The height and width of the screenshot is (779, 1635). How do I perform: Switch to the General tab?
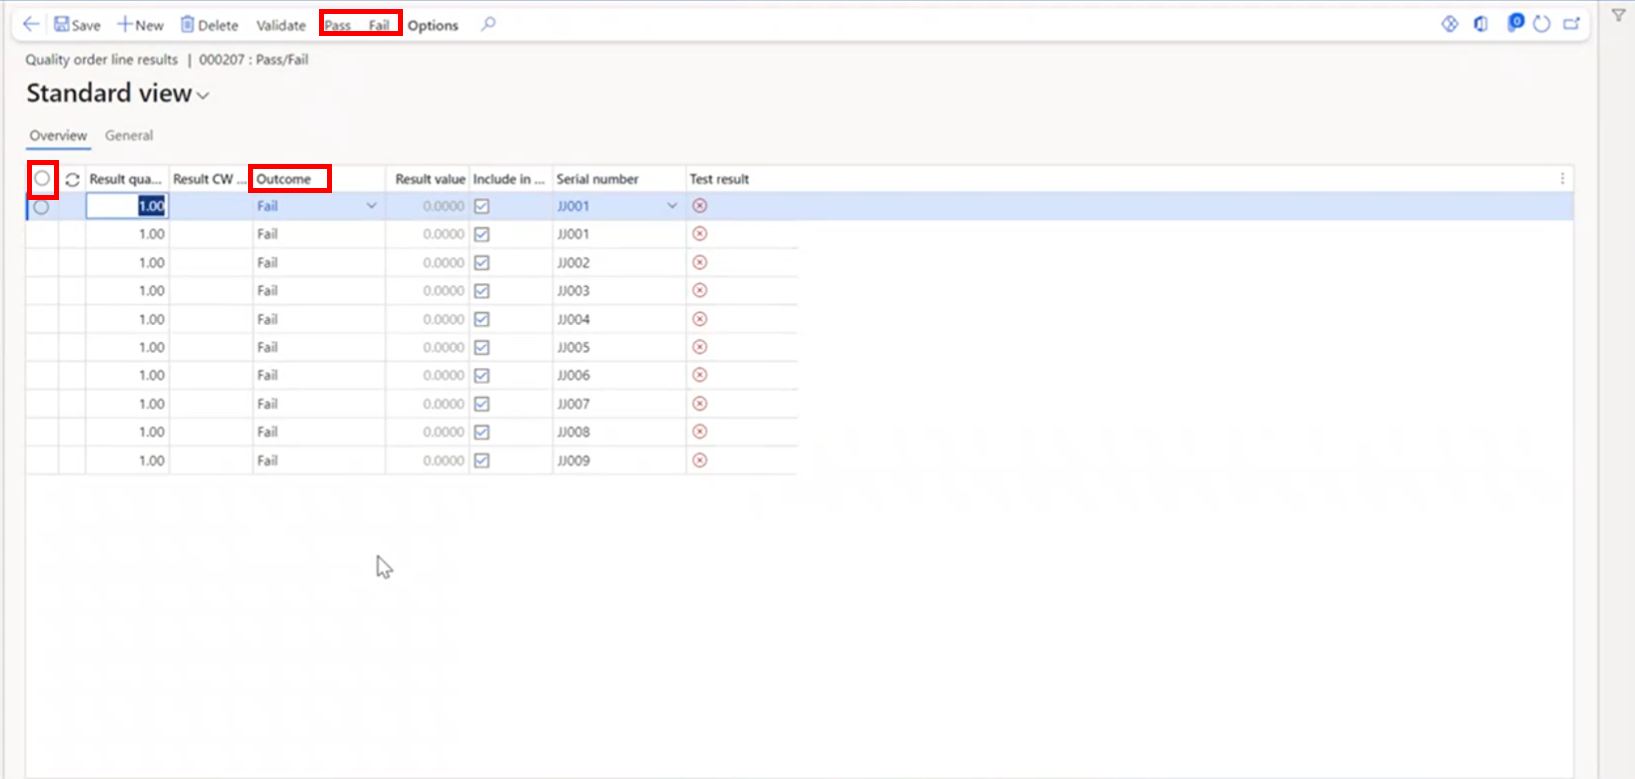tap(129, 136)
